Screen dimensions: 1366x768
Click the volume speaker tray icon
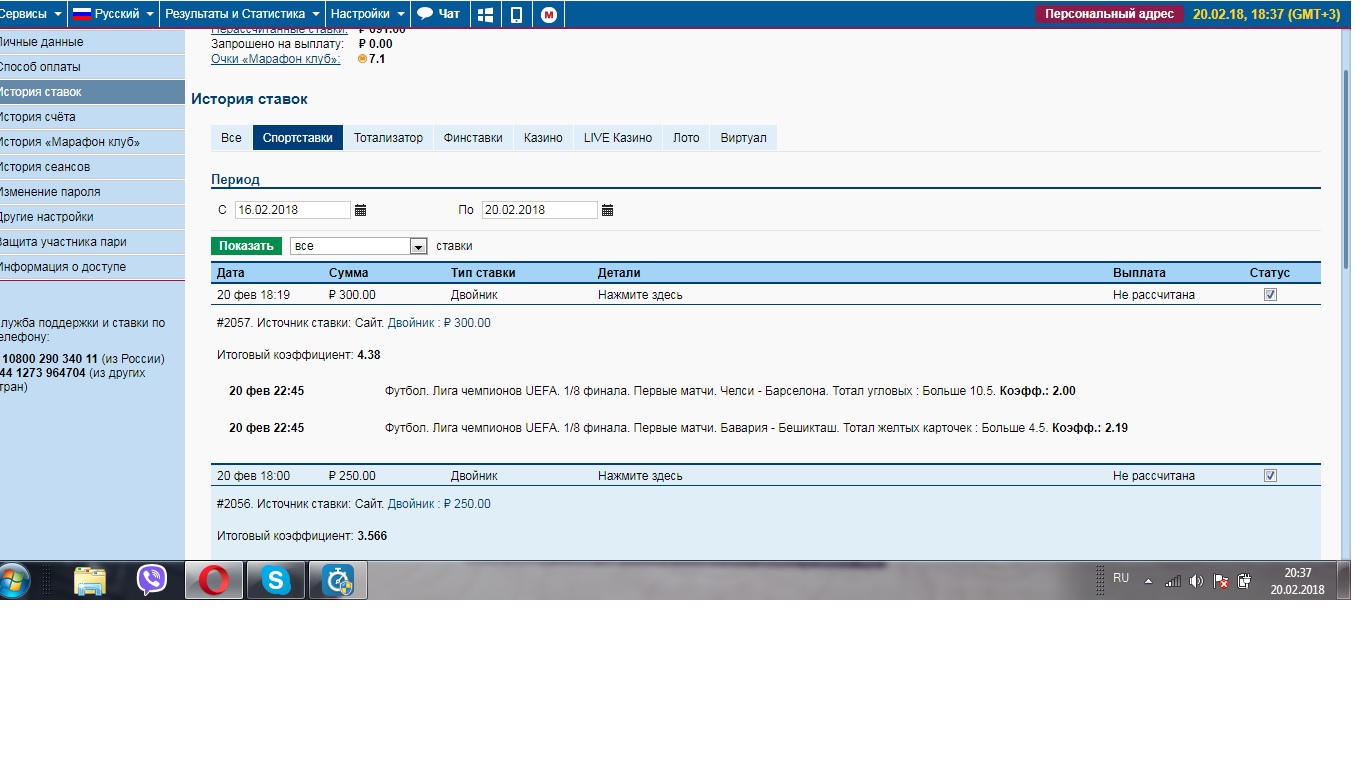coord(1196,581)
